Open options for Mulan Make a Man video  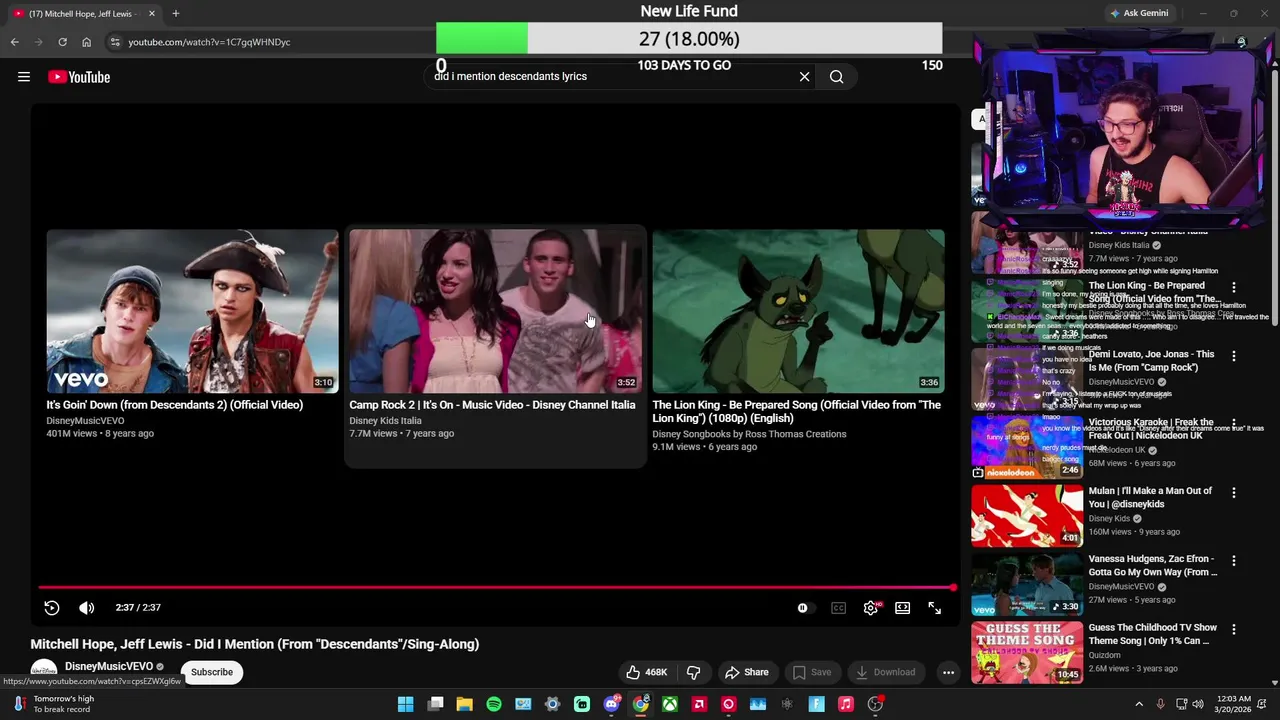pos(1233,493)
